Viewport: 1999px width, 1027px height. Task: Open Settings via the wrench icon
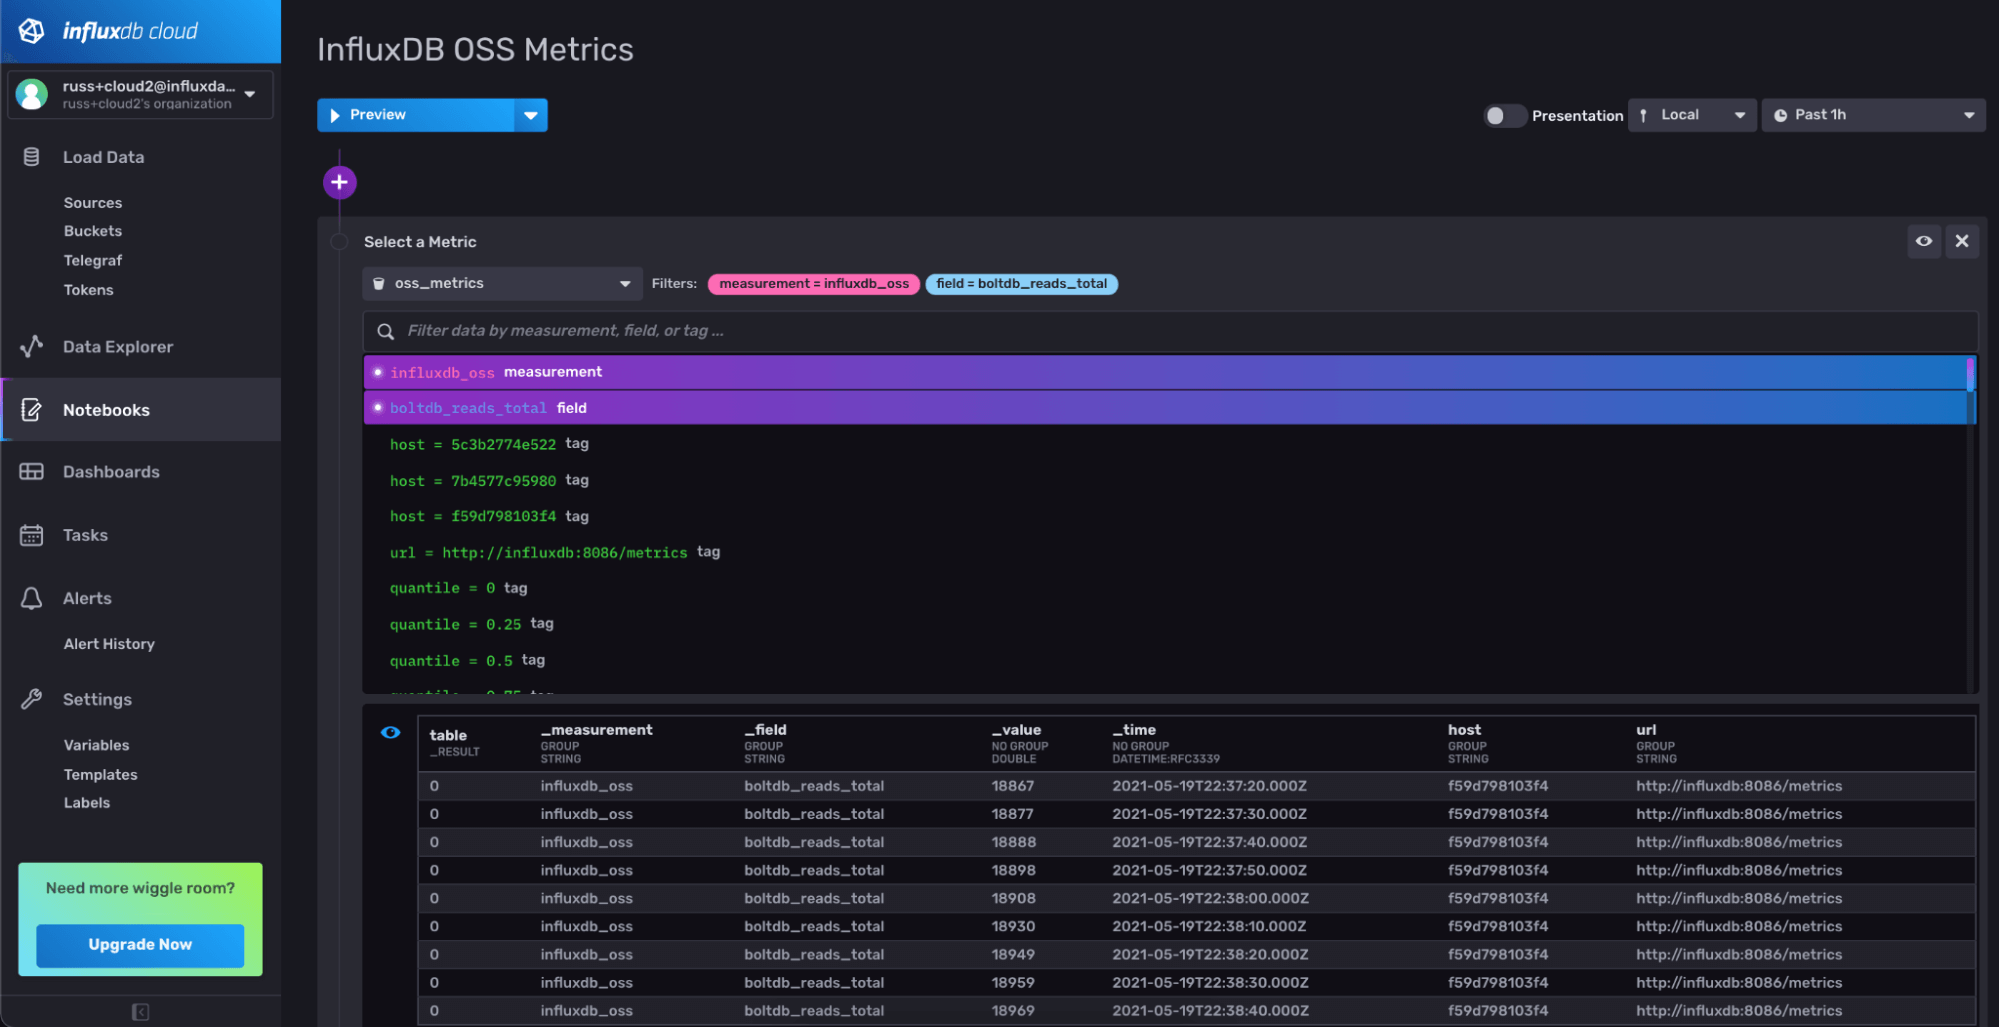(31, 699)
